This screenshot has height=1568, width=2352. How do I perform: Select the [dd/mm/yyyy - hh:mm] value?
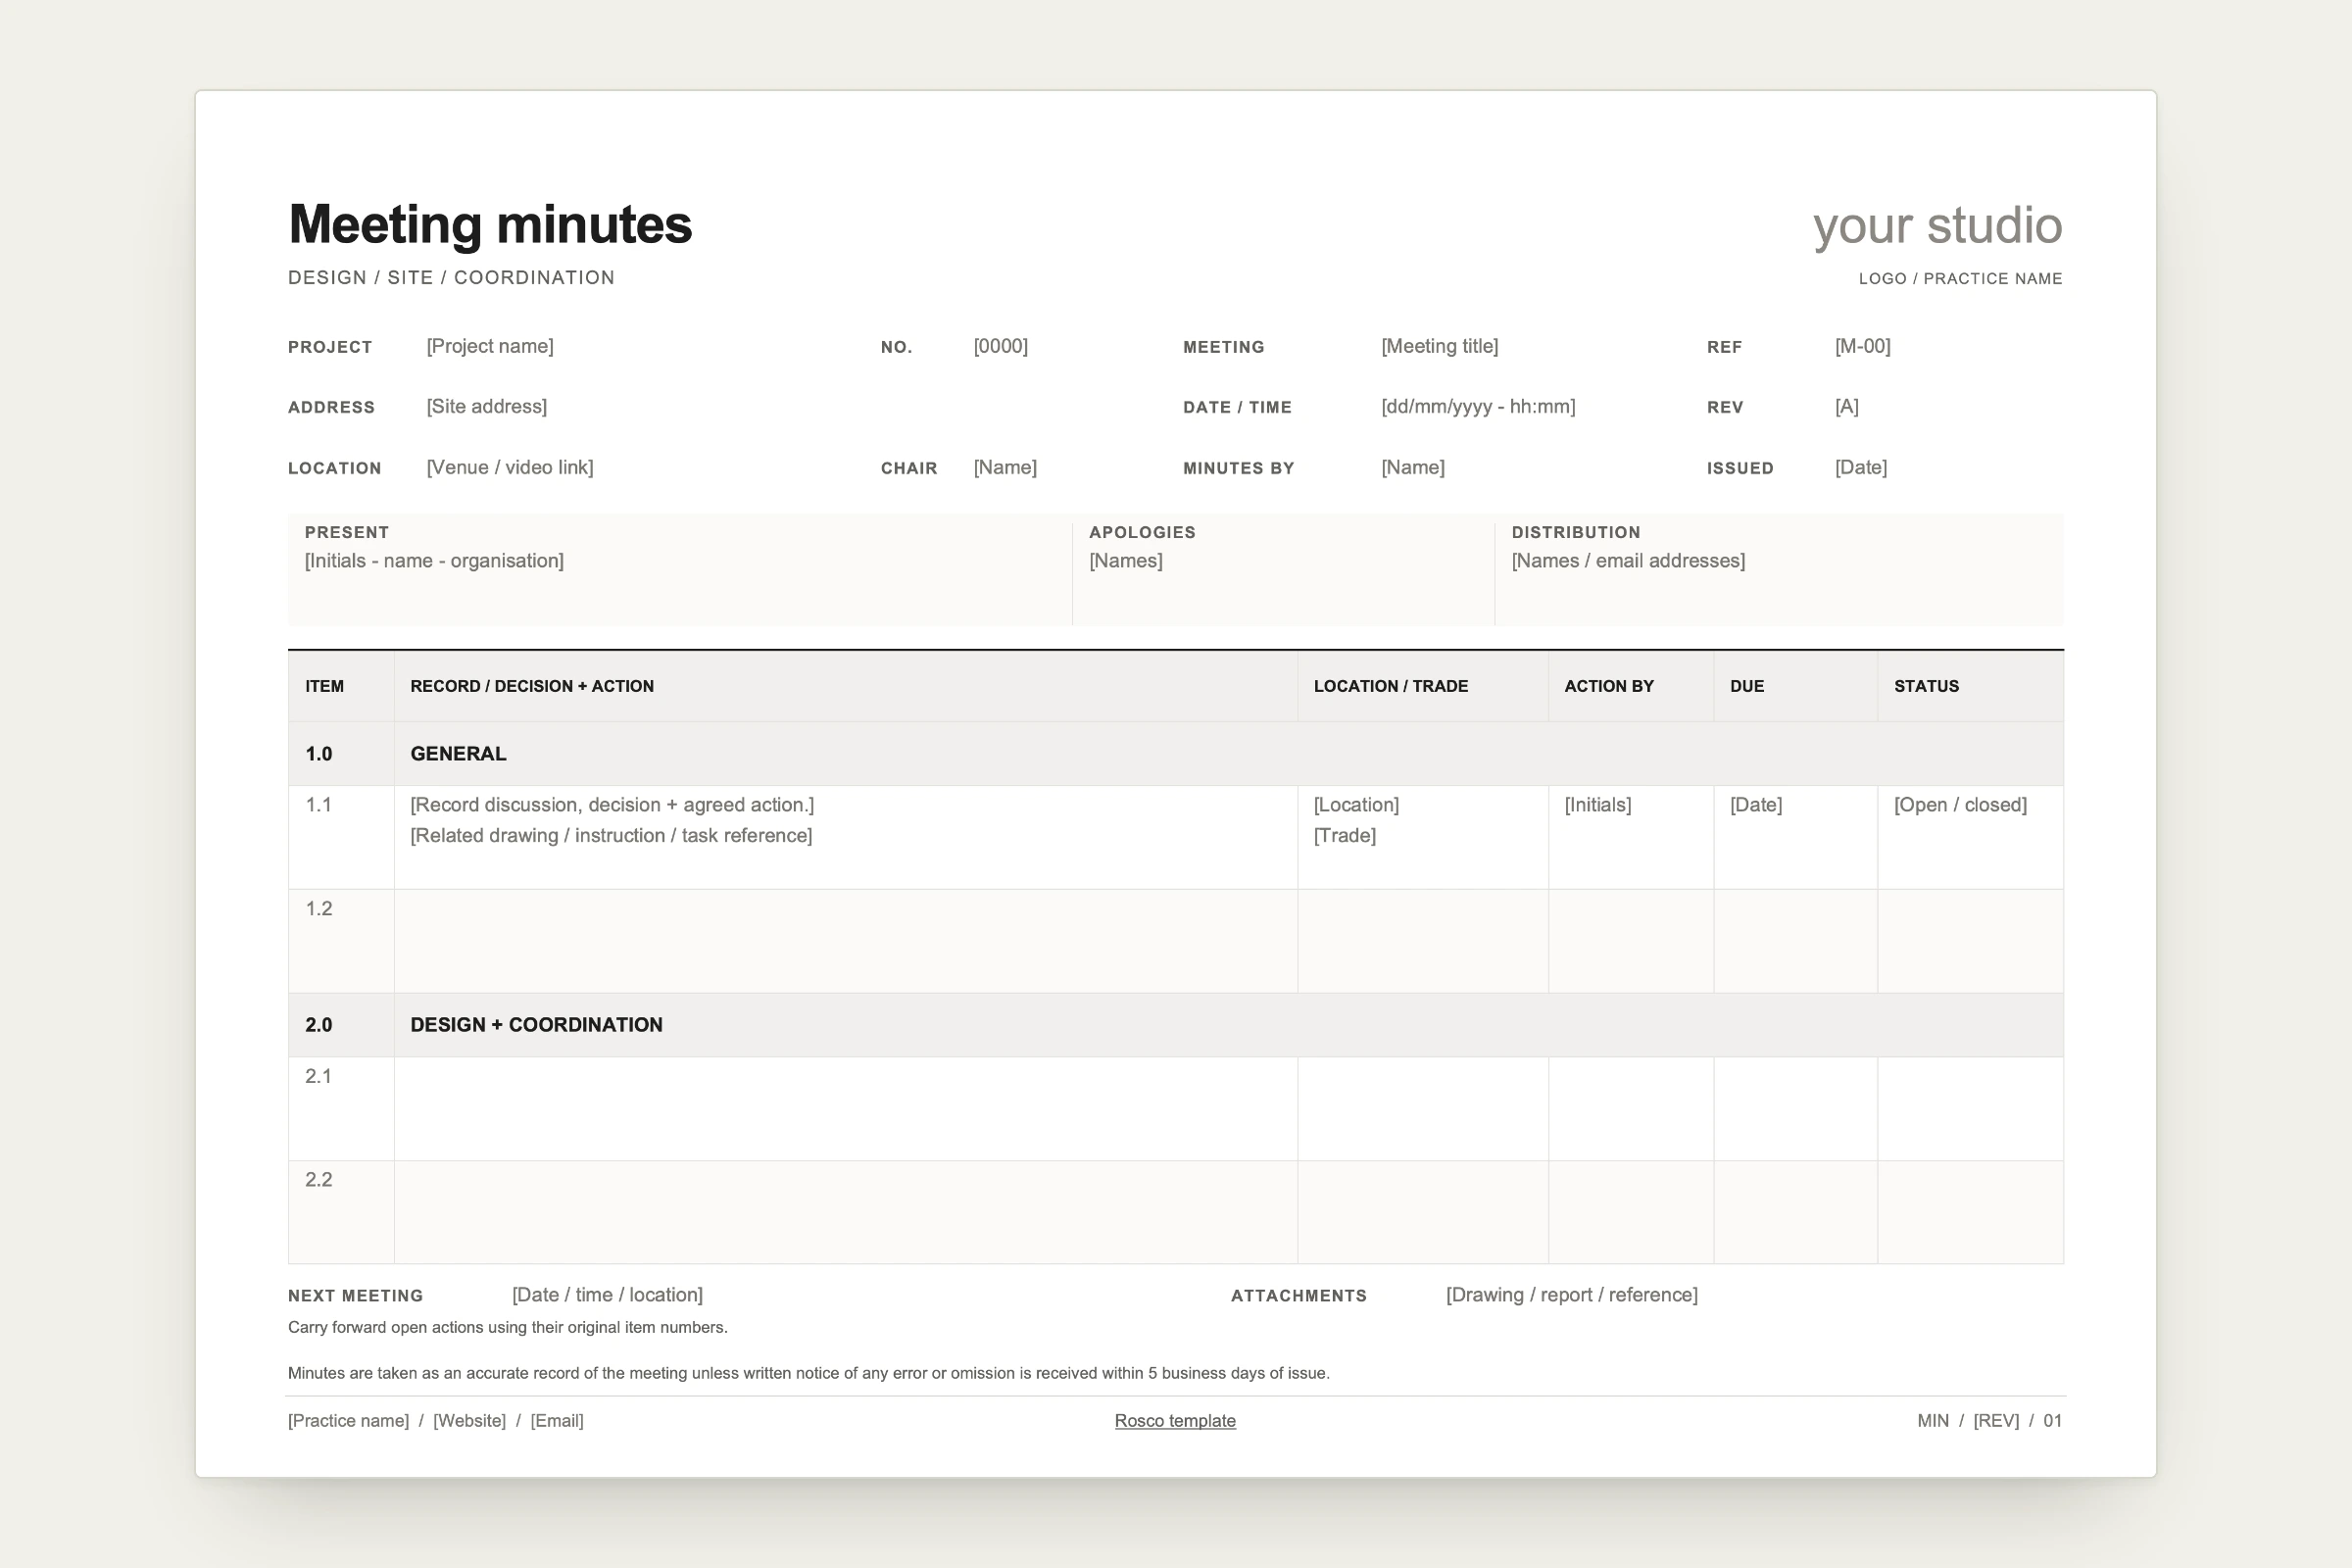coord(1478,407)
